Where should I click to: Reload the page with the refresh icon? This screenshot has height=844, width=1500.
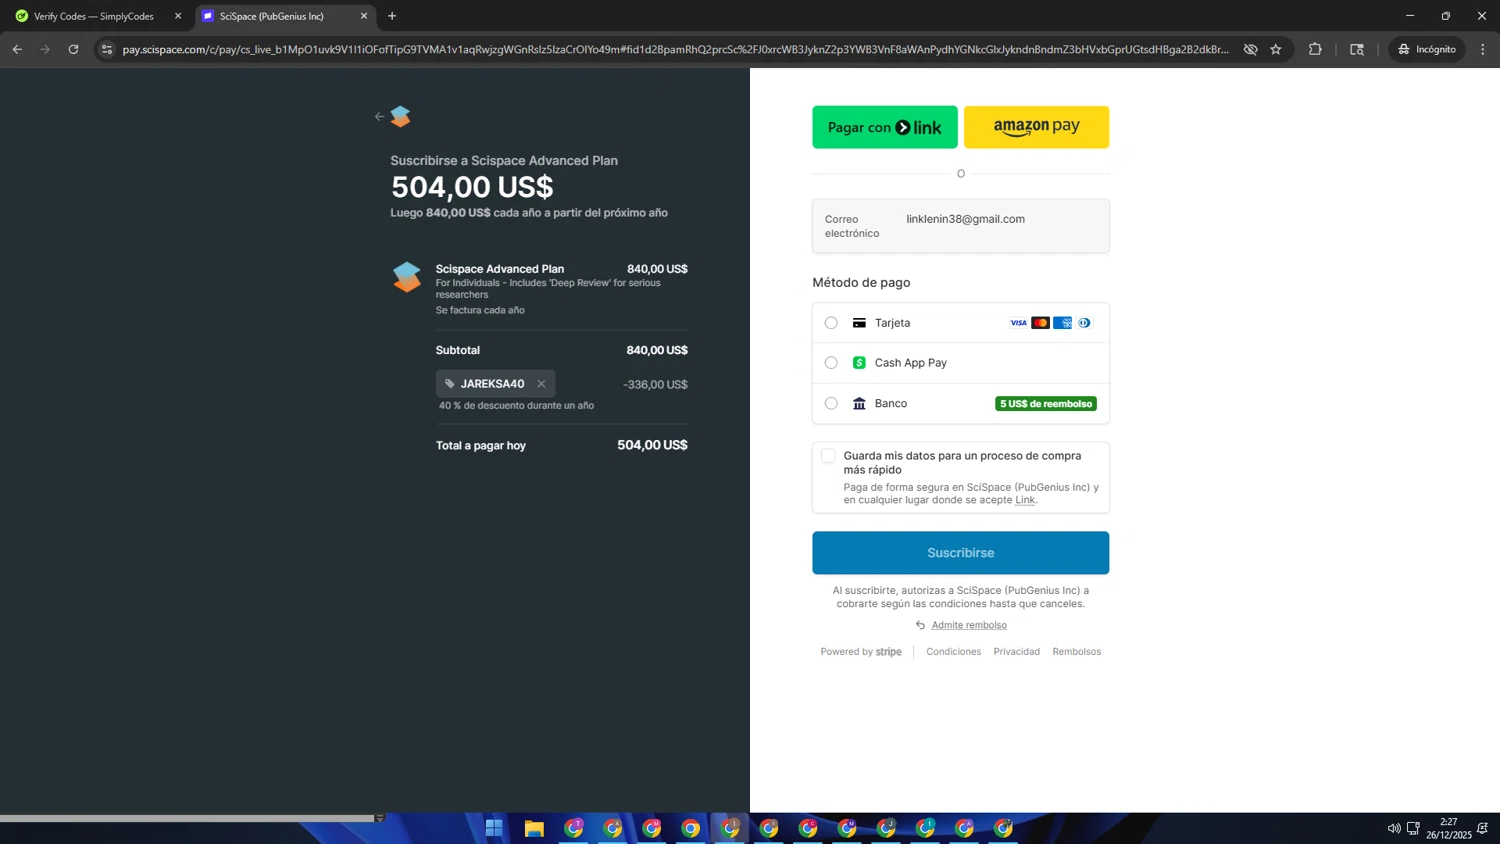[x=73, y=49]
